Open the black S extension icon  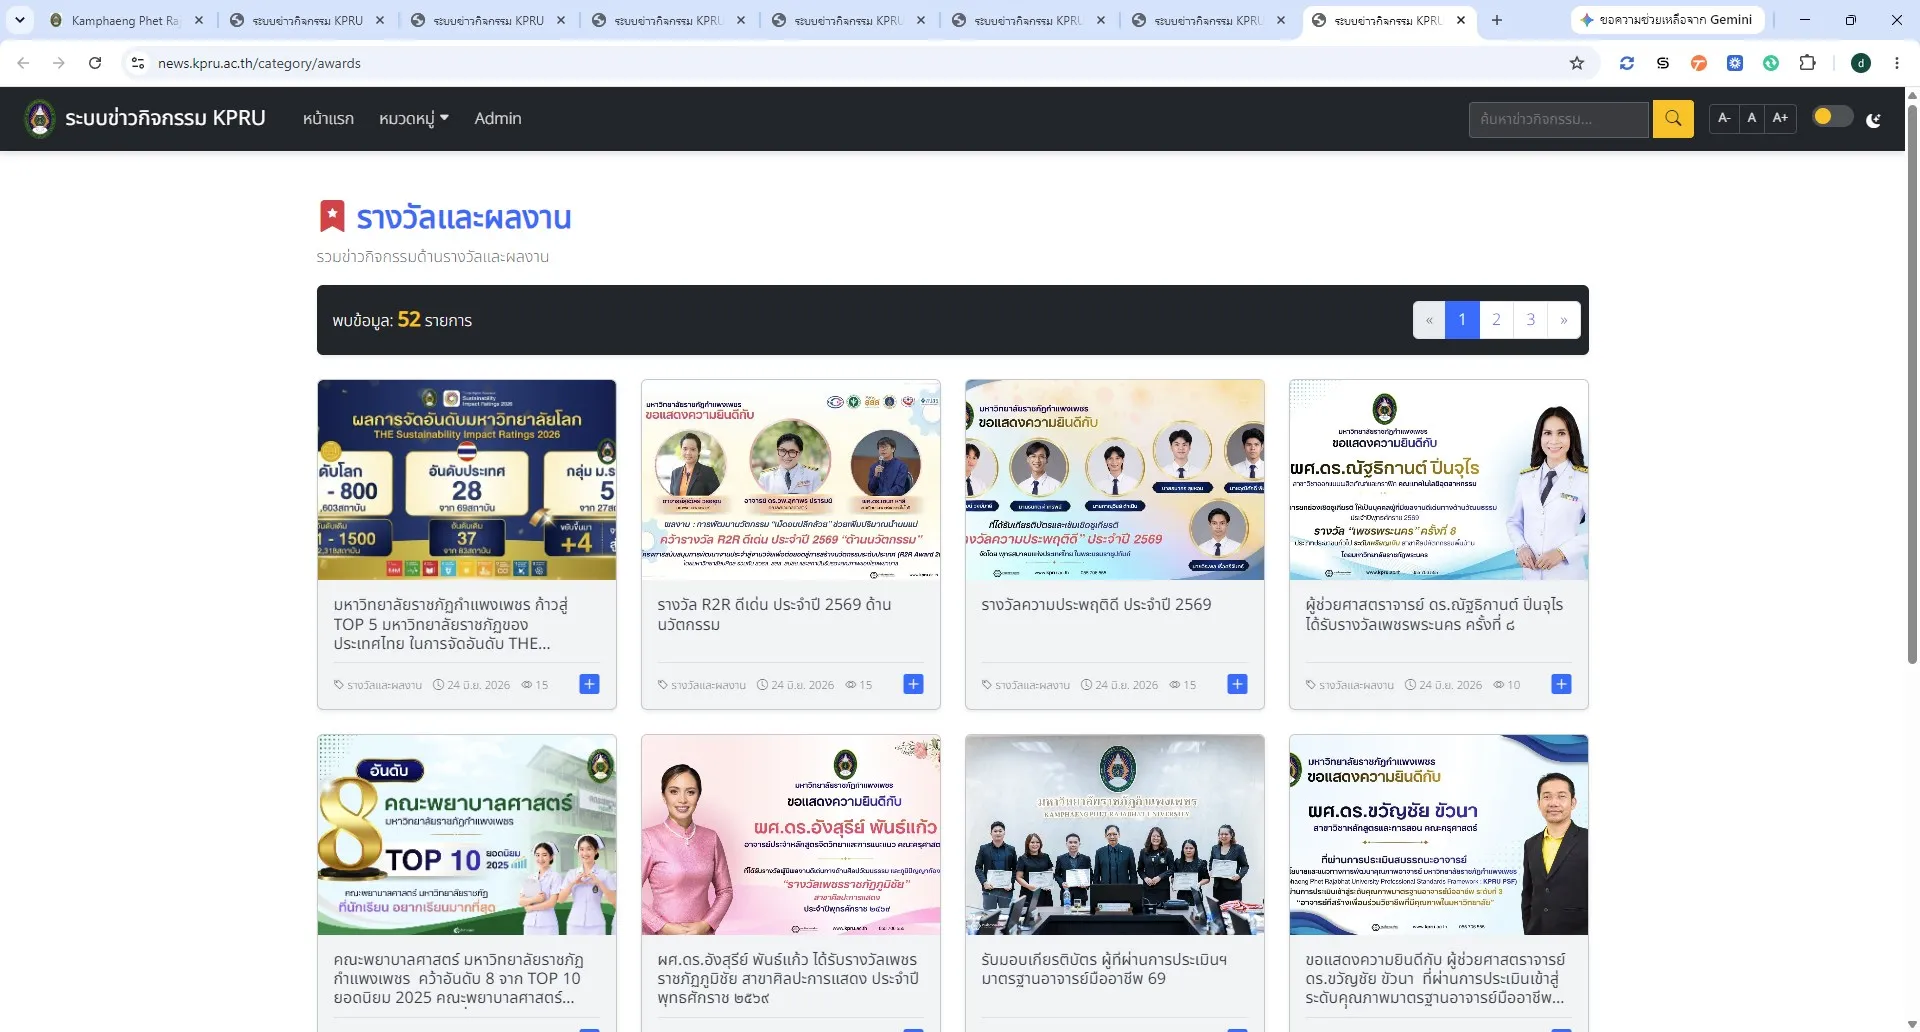click(x=1663, y=63)
